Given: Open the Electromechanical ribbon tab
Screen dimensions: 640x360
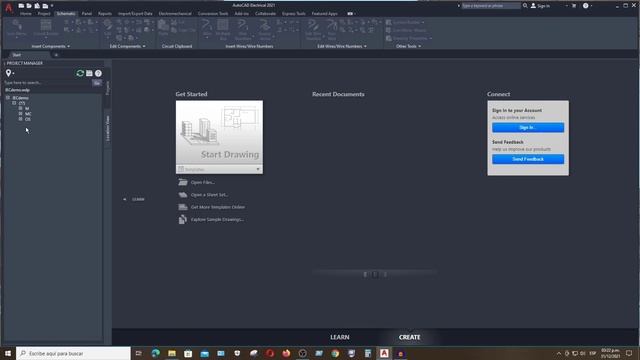Looking at the screenshot, I should click(x=175, y=13).
